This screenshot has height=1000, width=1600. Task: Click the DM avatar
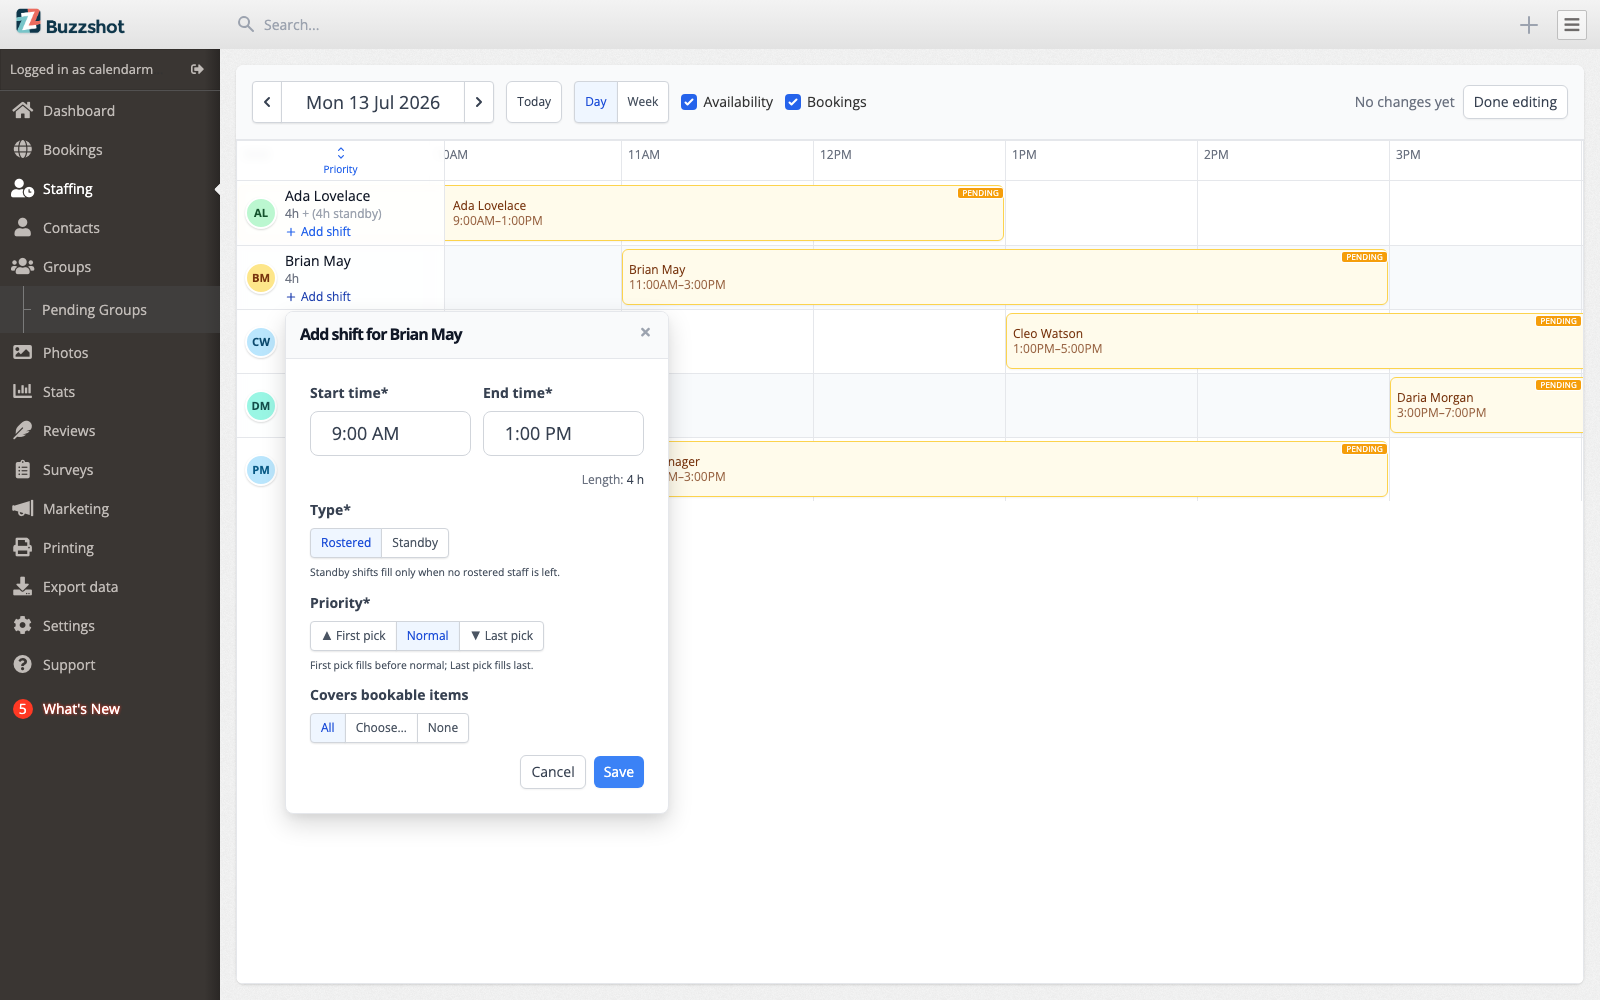click(x=261, y=406)
